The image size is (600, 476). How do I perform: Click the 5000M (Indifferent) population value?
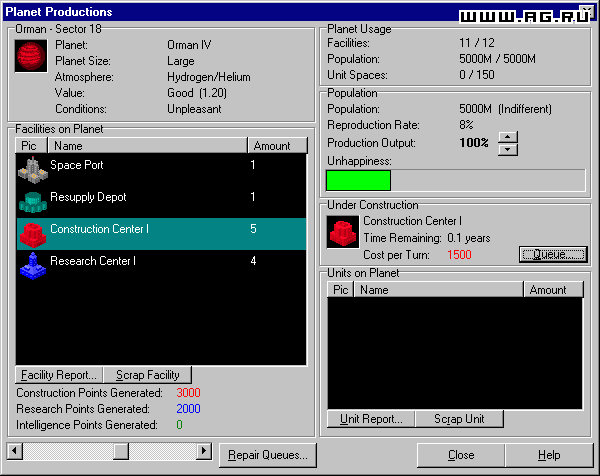point(505,109)
